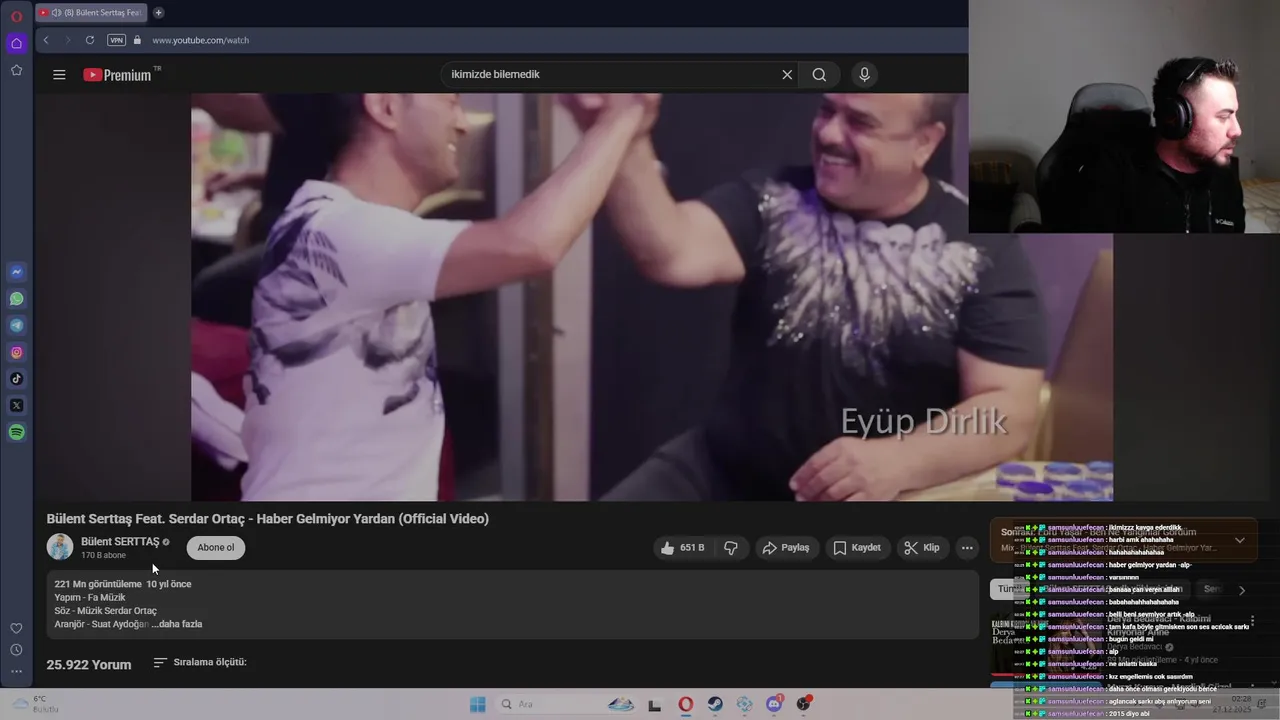
Task: Start voice search with microphone
Action: pyautogui.click(x=865, y=74)
